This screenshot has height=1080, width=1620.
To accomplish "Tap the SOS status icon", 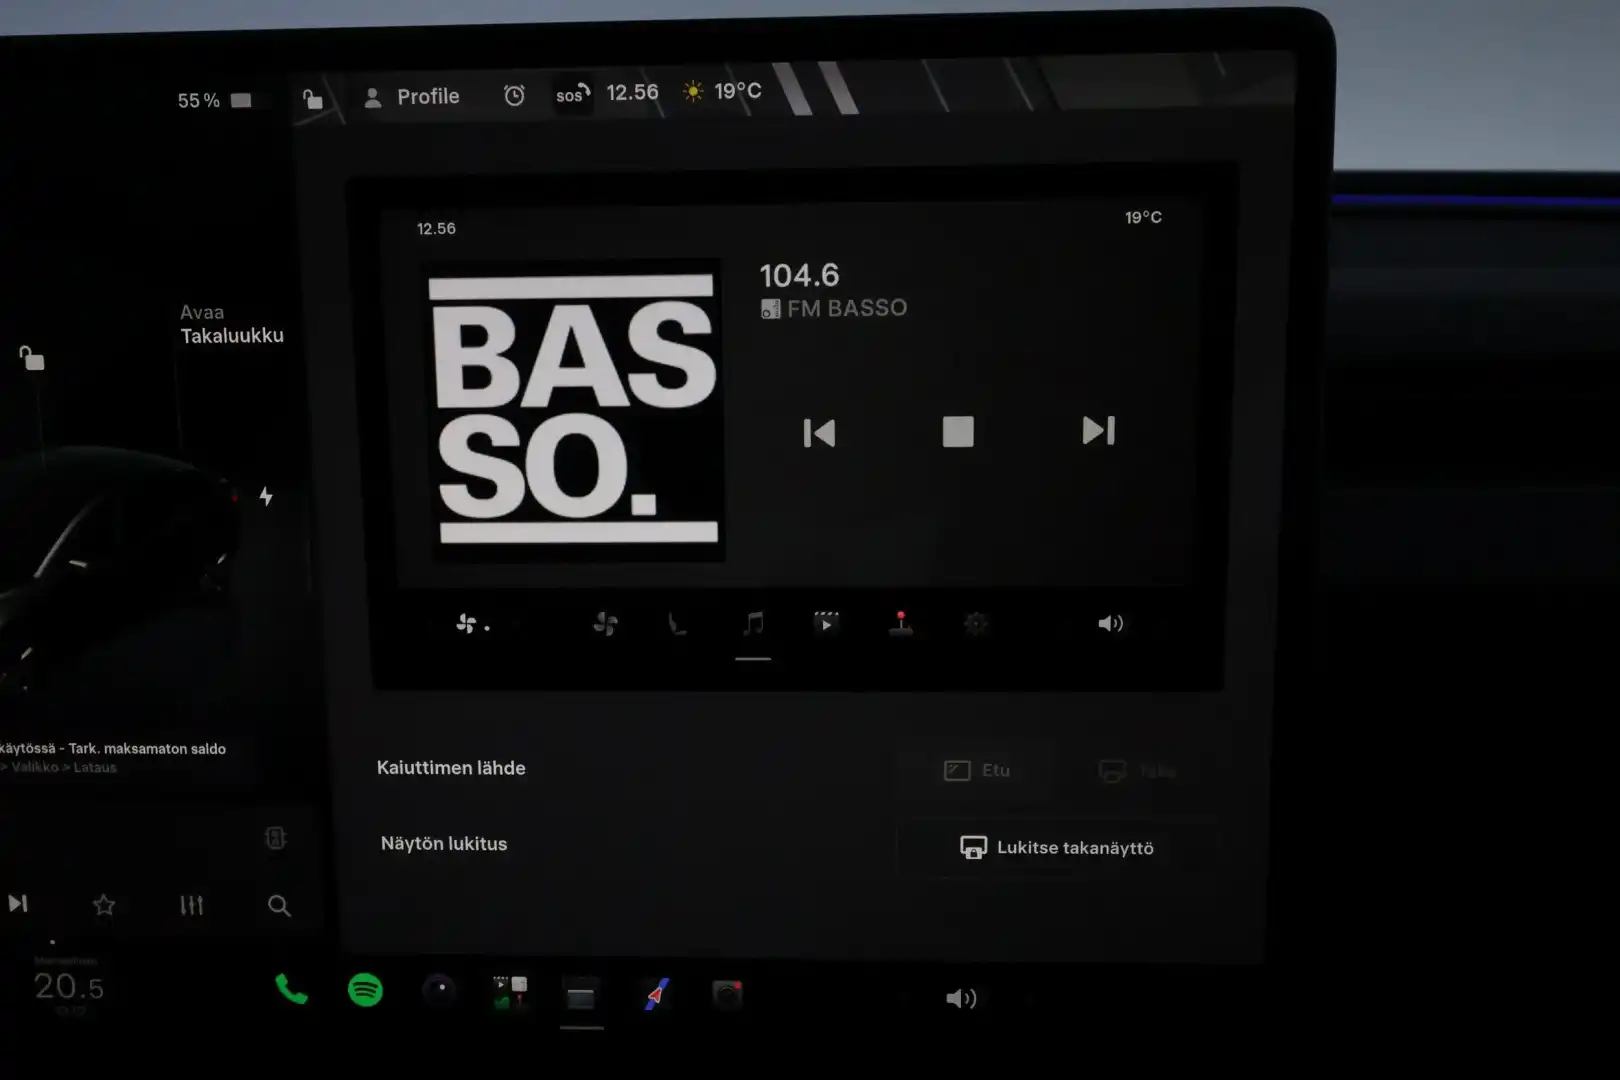I will [x=573, y=94].
